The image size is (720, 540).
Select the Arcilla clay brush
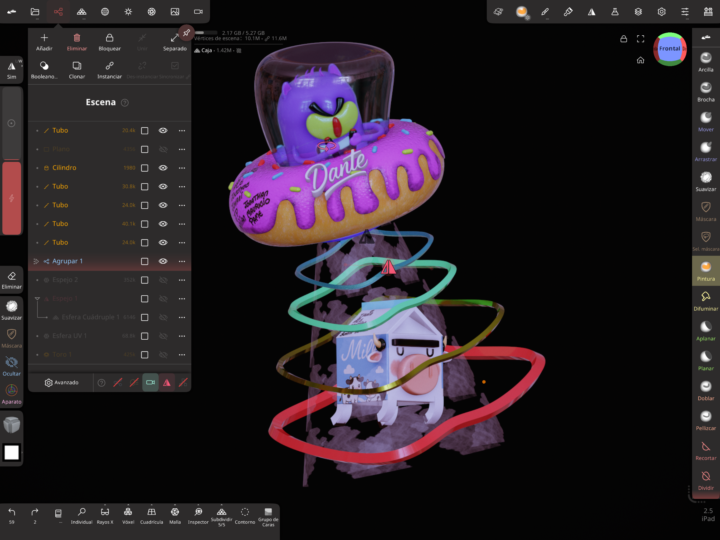(x=706, y=62)
